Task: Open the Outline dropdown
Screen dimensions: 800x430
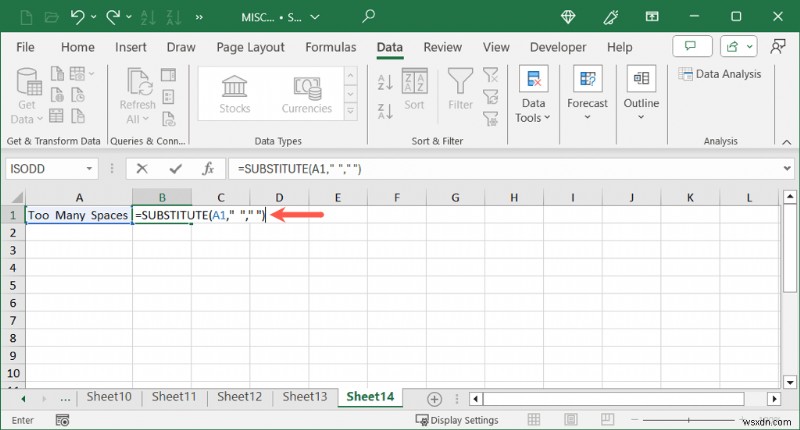Action: click(x=641, y=93)
